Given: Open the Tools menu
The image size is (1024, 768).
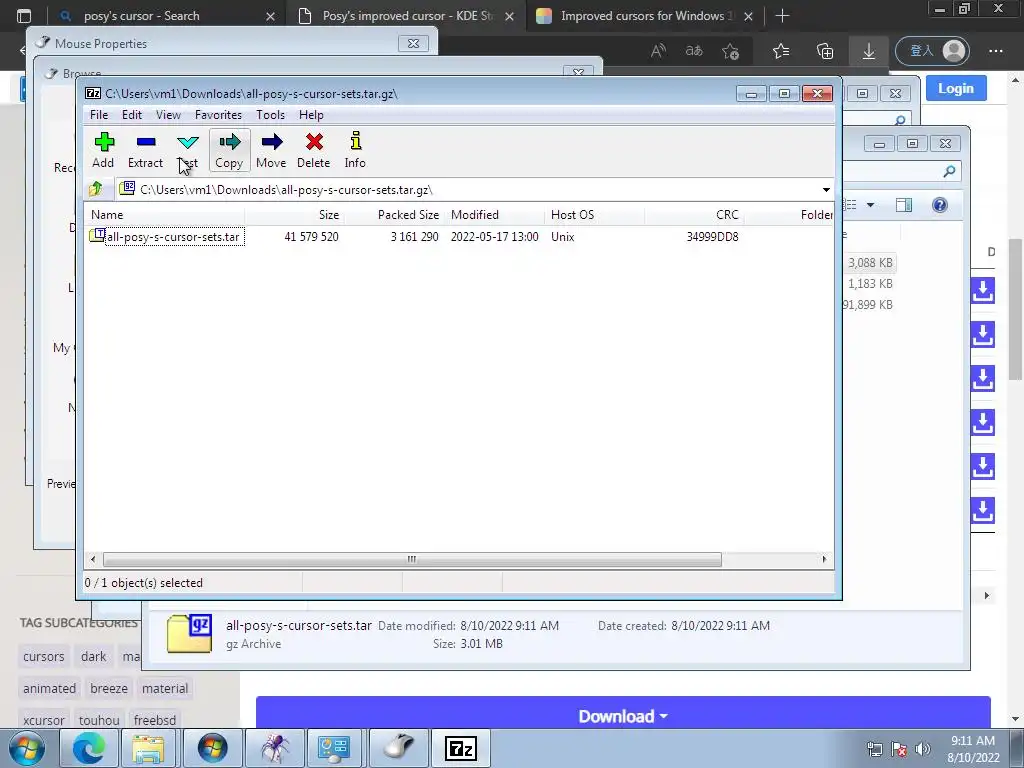Looking at the screenshot, I should click(x=270, y=115).
